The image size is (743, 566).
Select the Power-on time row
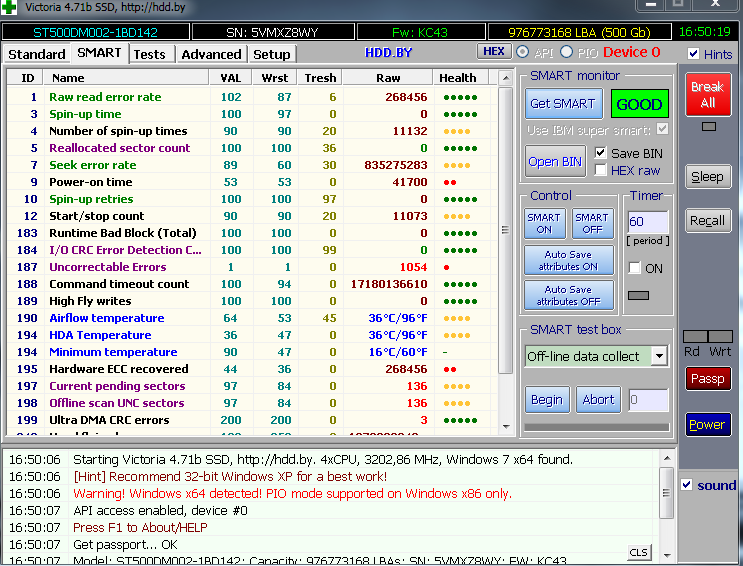[252, 182]
